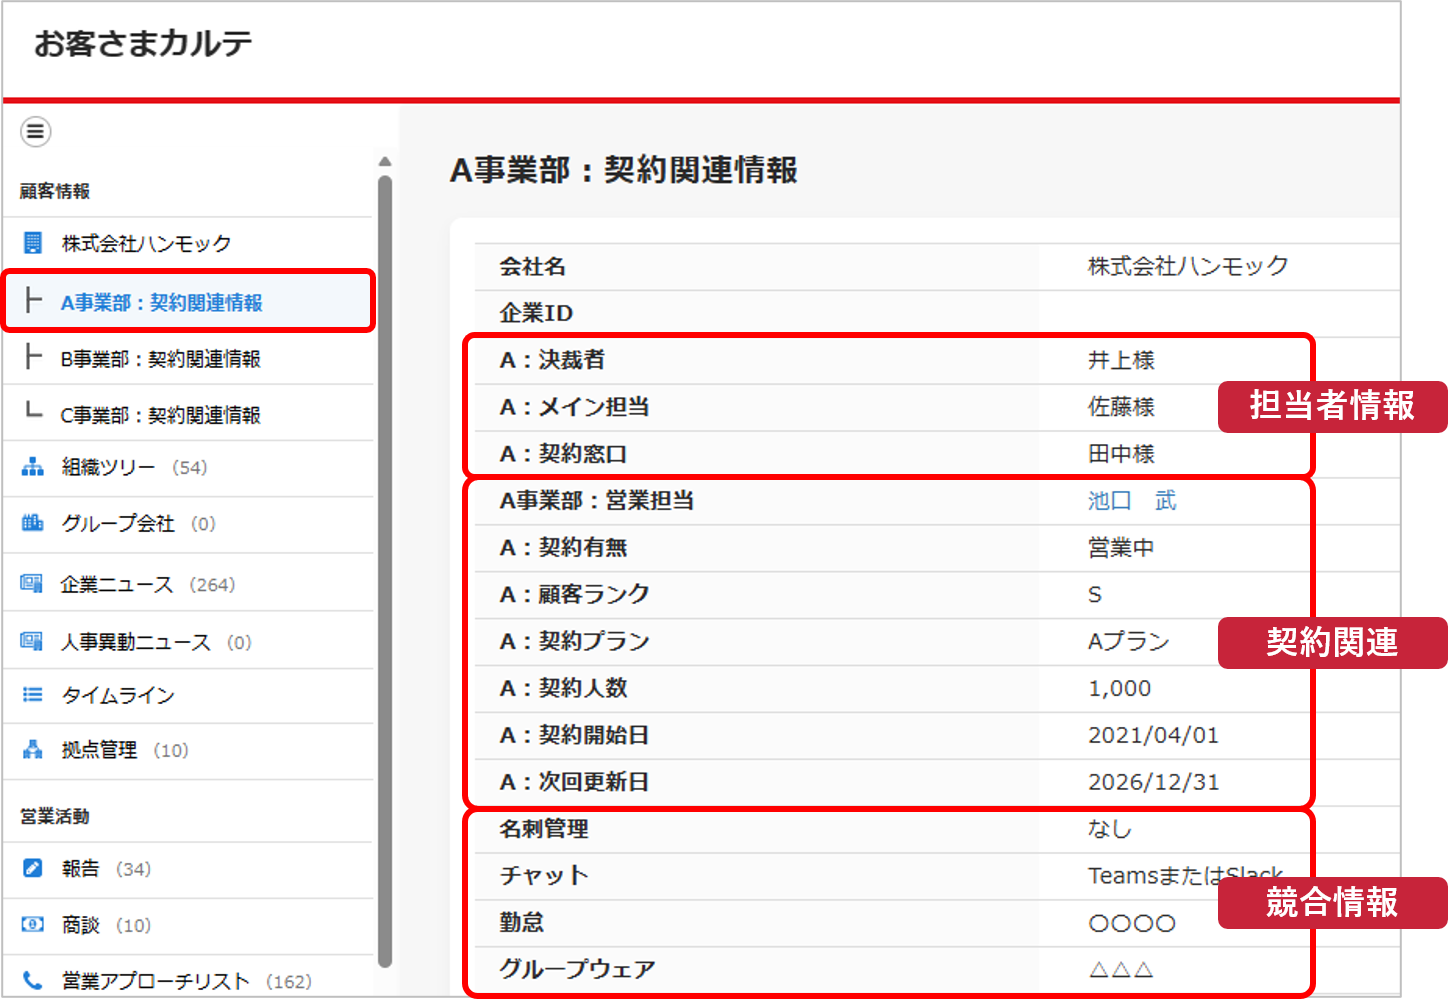Click the タイムライン list icon
Image resolution: width=1448 pixels, height=999 pixels.
(x=33, y=694)
